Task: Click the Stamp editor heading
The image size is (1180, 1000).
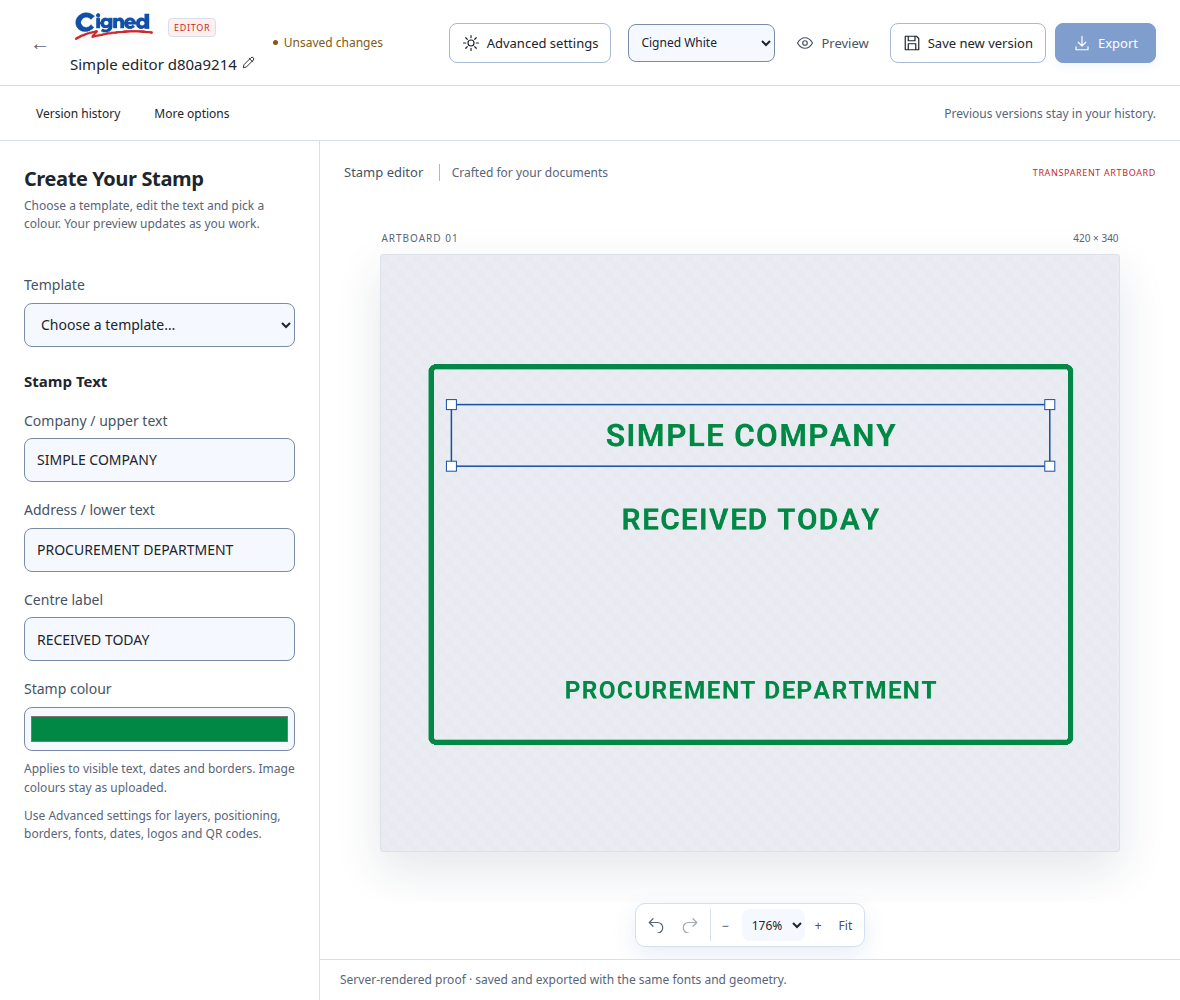Action: 383,172
